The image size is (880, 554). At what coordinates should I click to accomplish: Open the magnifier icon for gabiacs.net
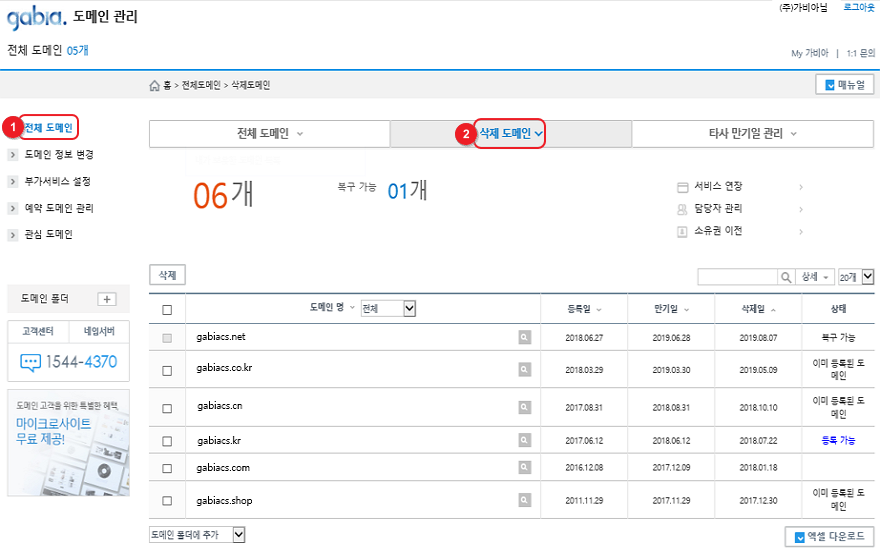point(524,337)
